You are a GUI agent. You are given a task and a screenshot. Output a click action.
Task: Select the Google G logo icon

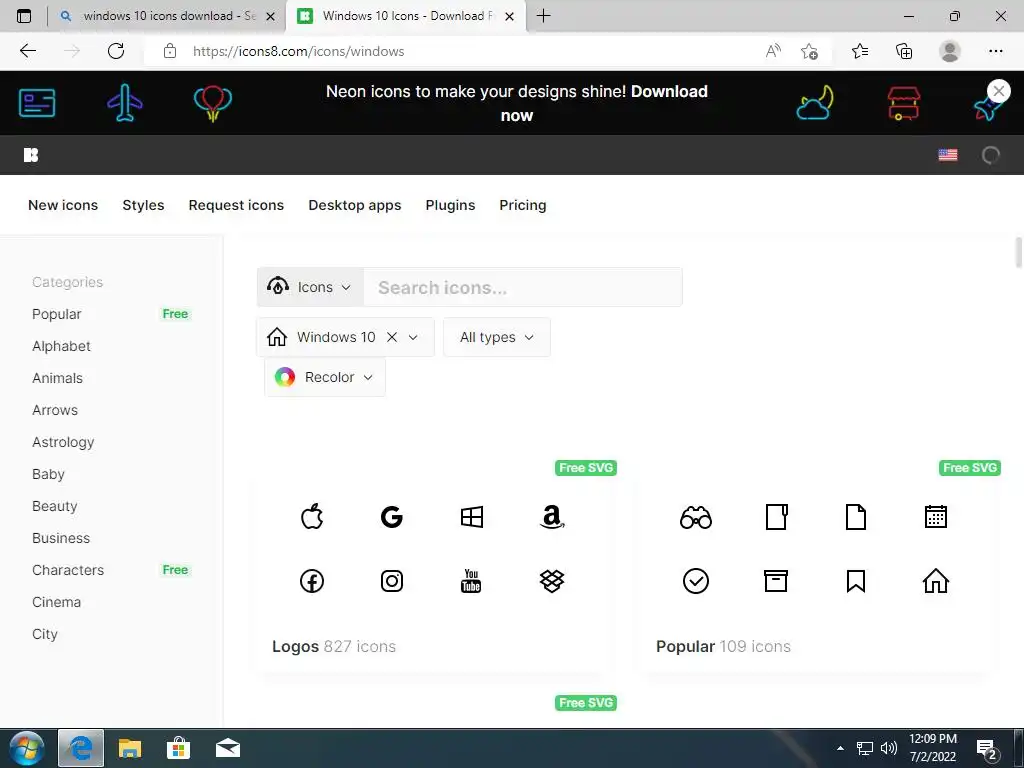392,517
